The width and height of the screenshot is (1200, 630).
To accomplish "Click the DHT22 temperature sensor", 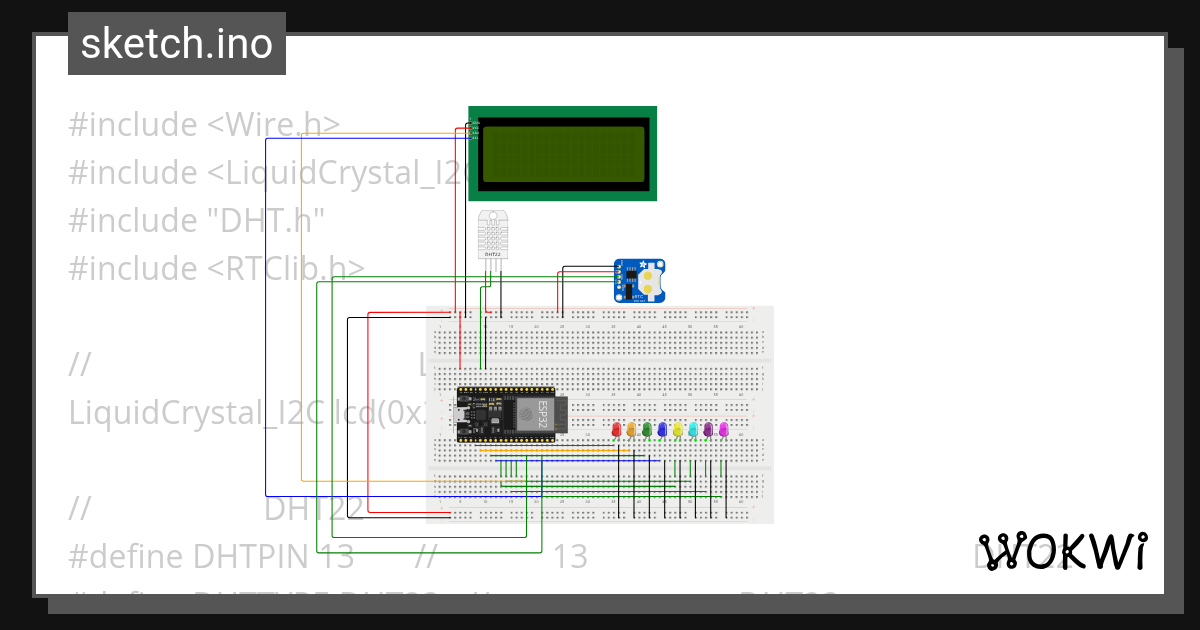I will [494, 235].
